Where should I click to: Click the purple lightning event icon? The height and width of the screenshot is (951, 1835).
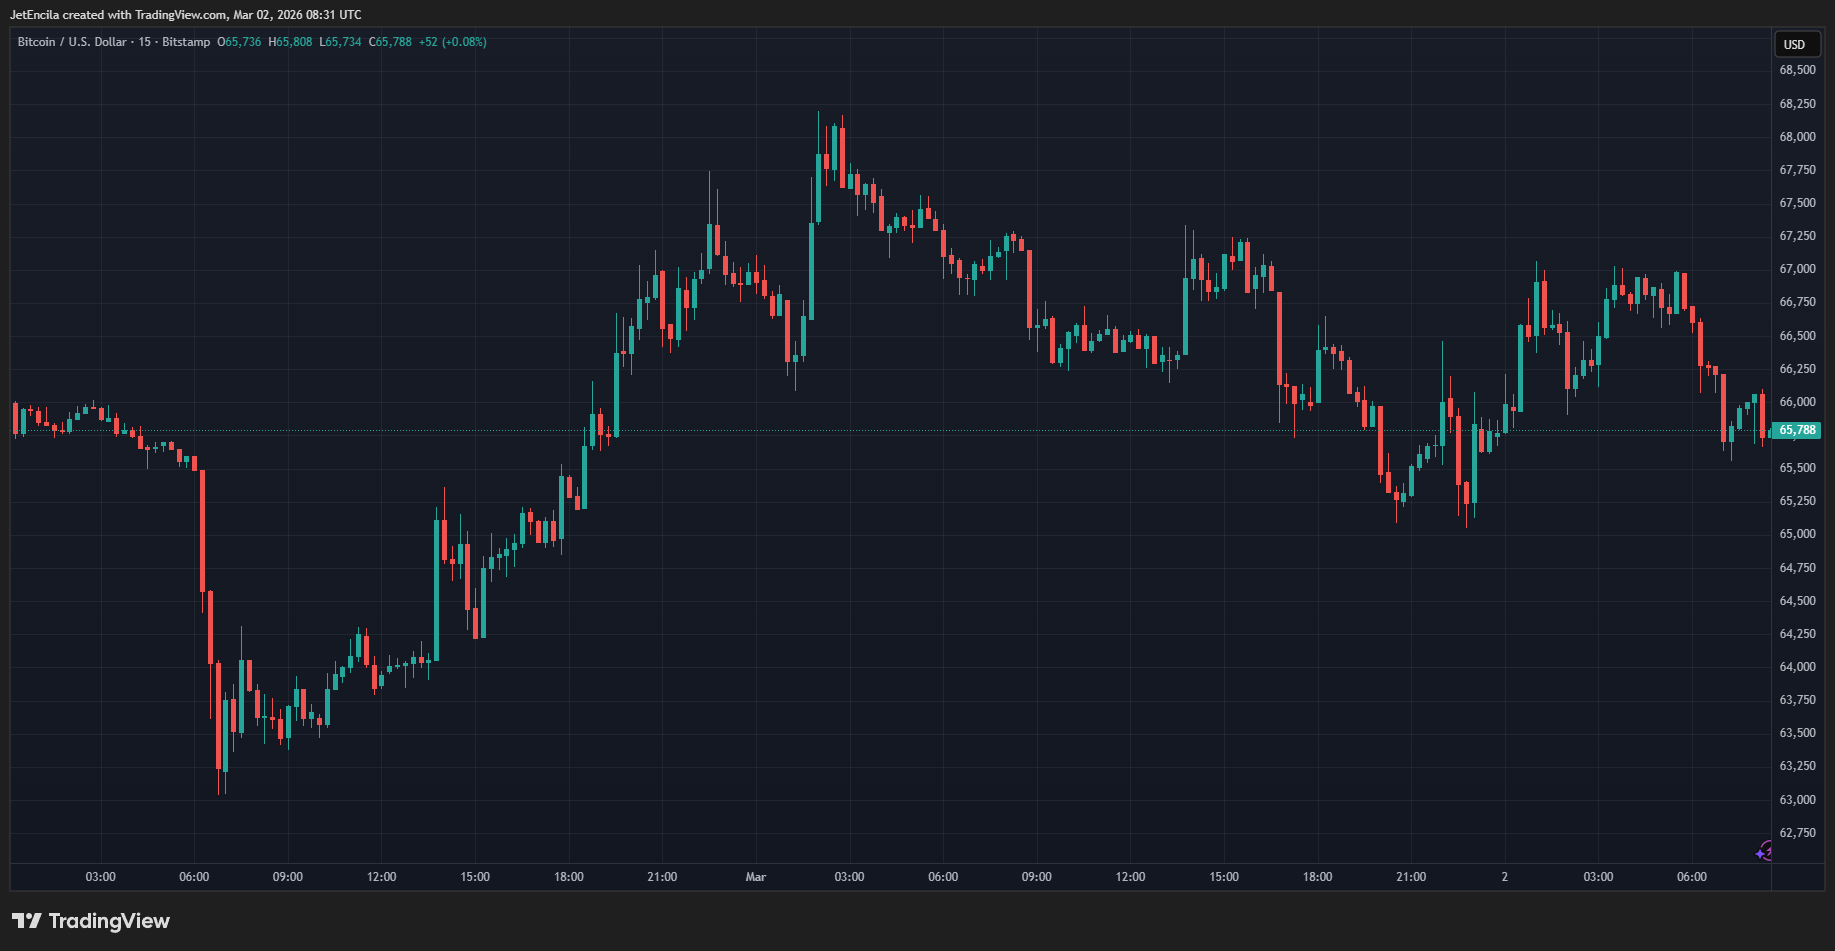click(x=1764, y=852)
